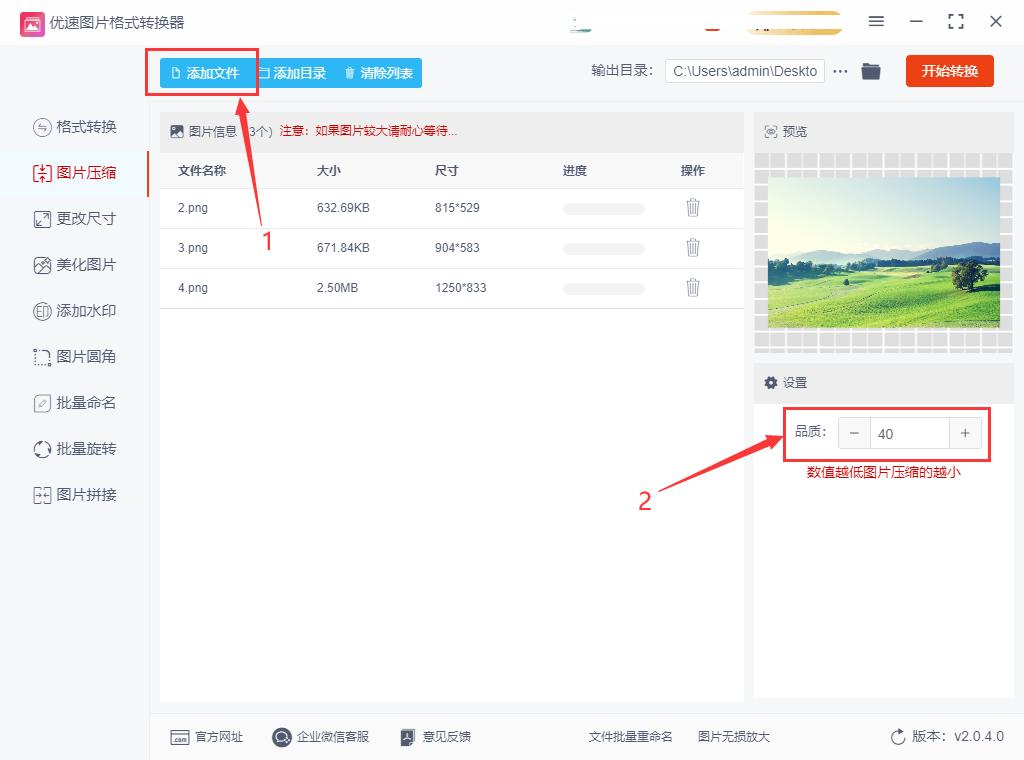Image resolution: width=1024 pixels, height=760 pixels.
Task: Open the app hamburger menu
Action: (876, 21)
